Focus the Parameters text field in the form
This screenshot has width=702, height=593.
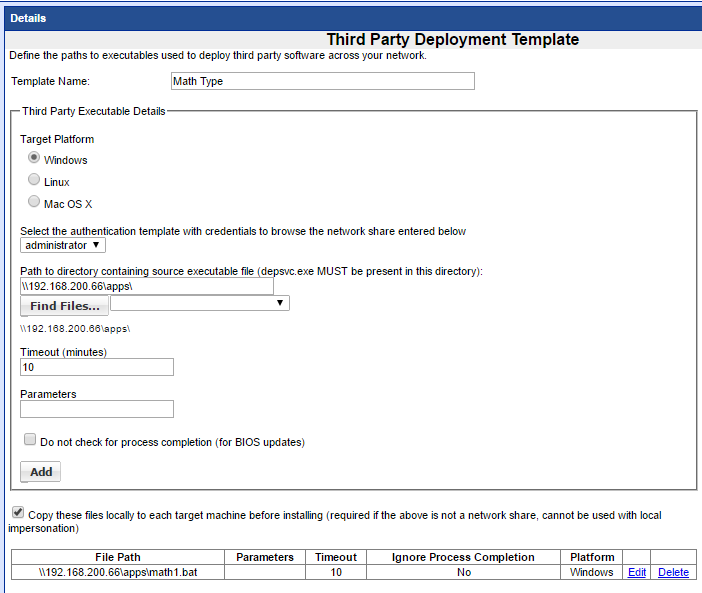97,409
